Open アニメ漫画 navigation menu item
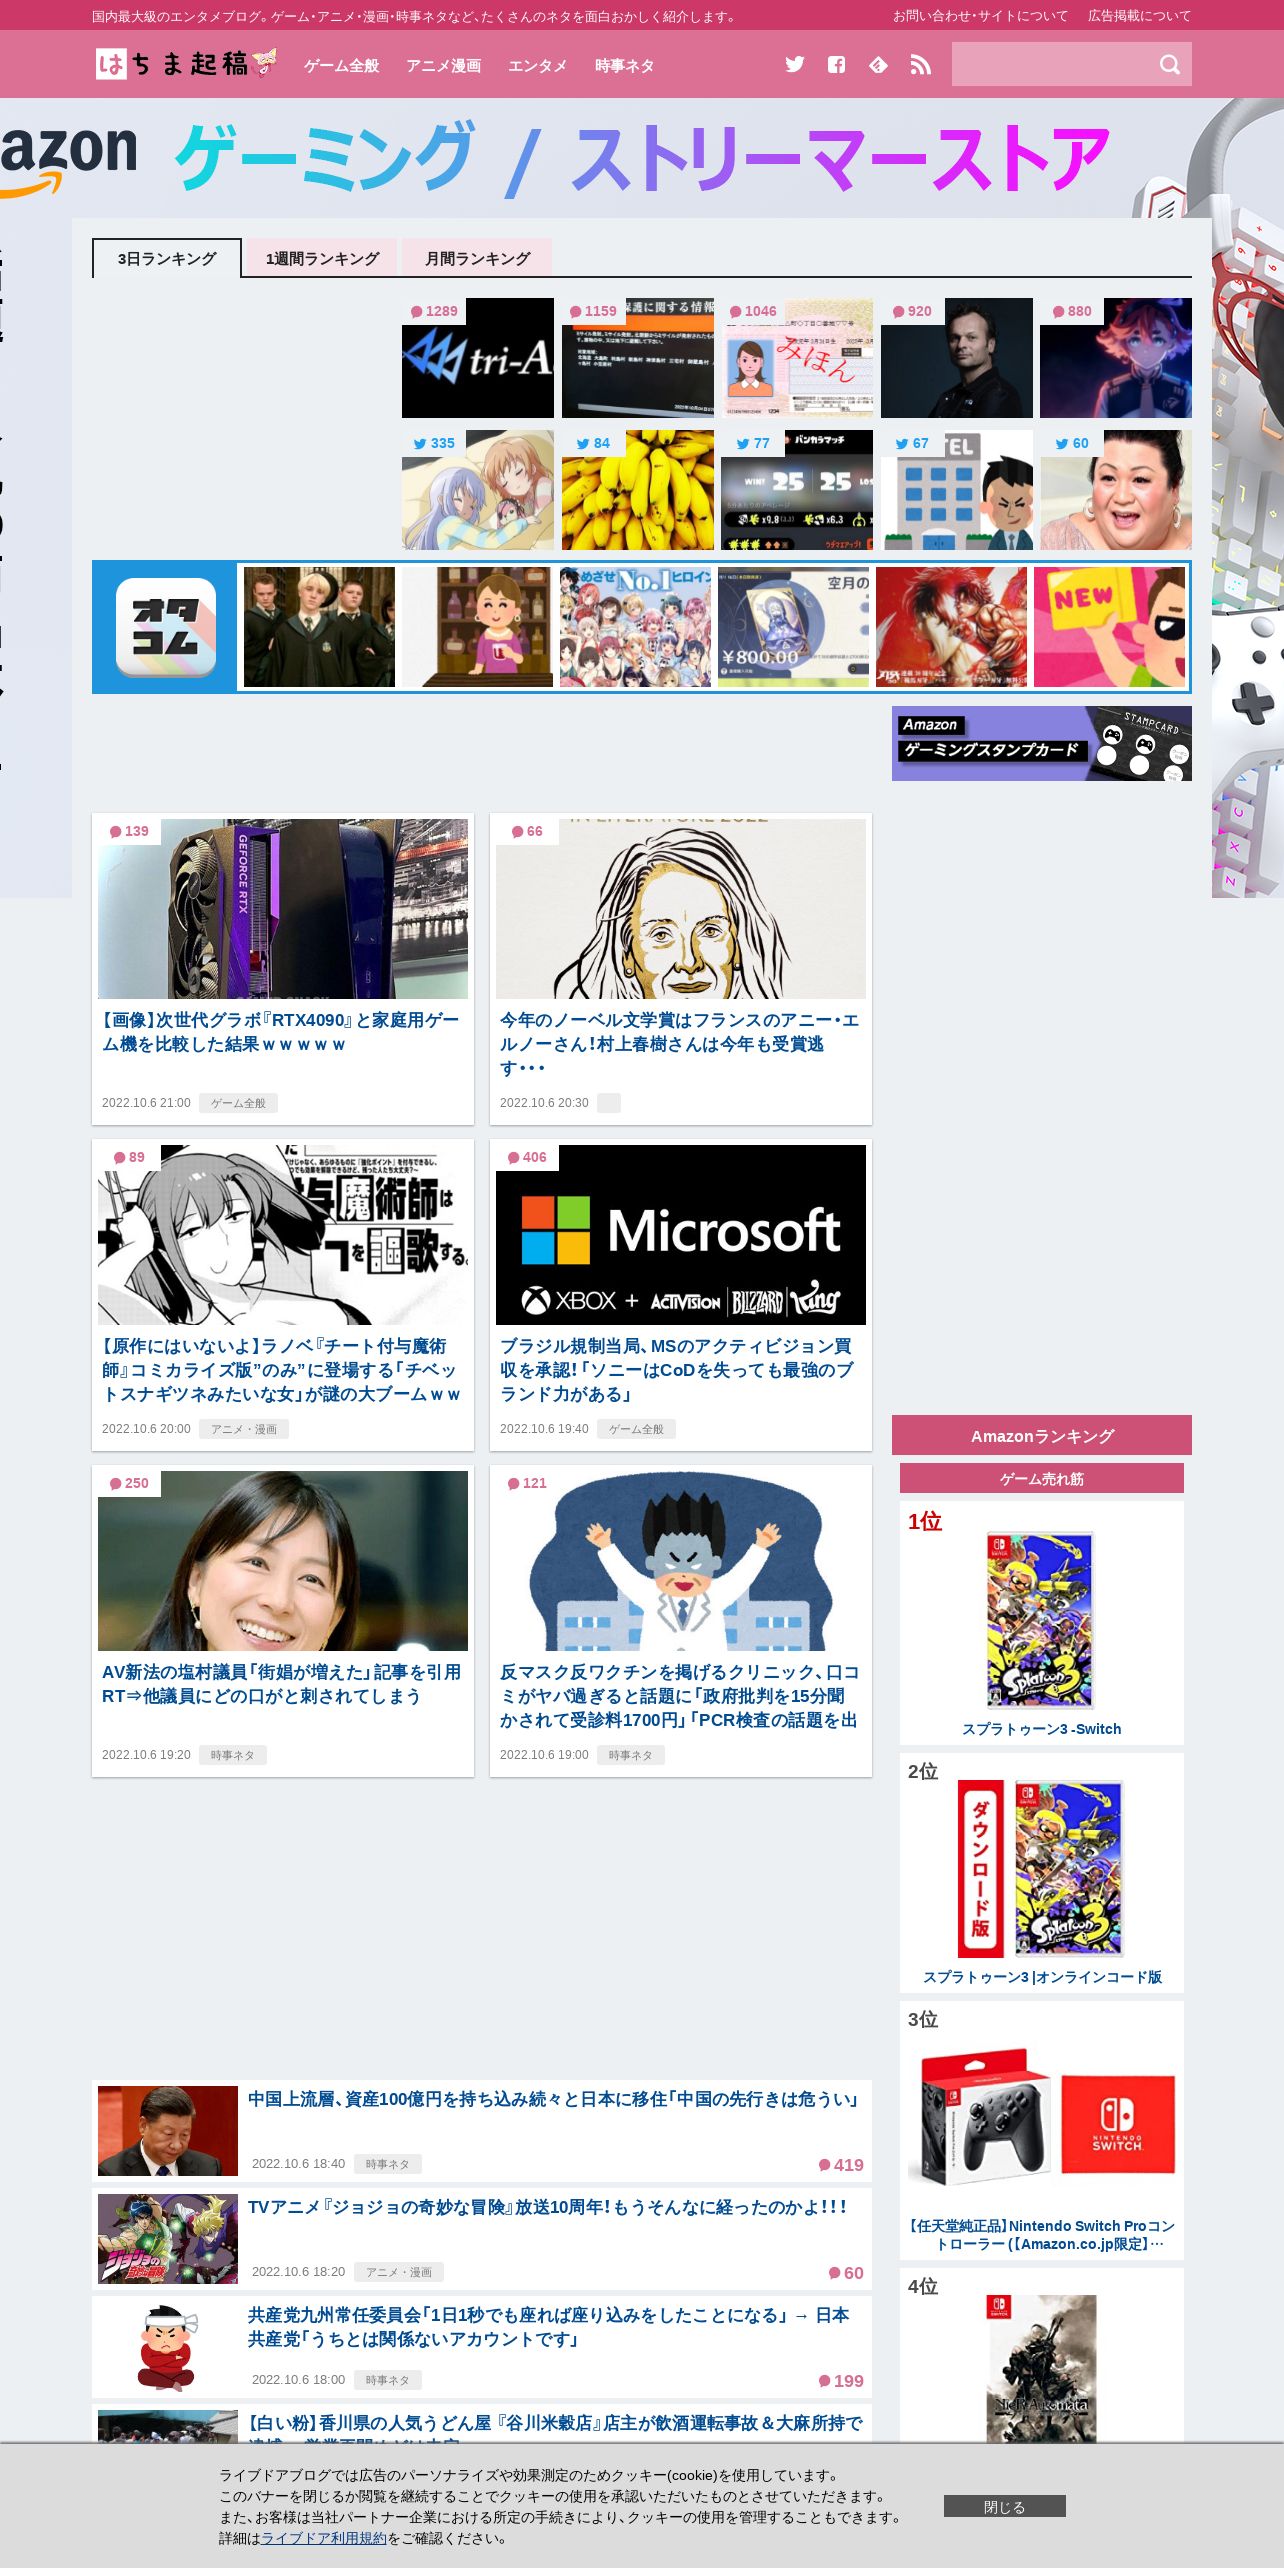The height and width of the screenshot is (2568, 1284). [443, 66]
